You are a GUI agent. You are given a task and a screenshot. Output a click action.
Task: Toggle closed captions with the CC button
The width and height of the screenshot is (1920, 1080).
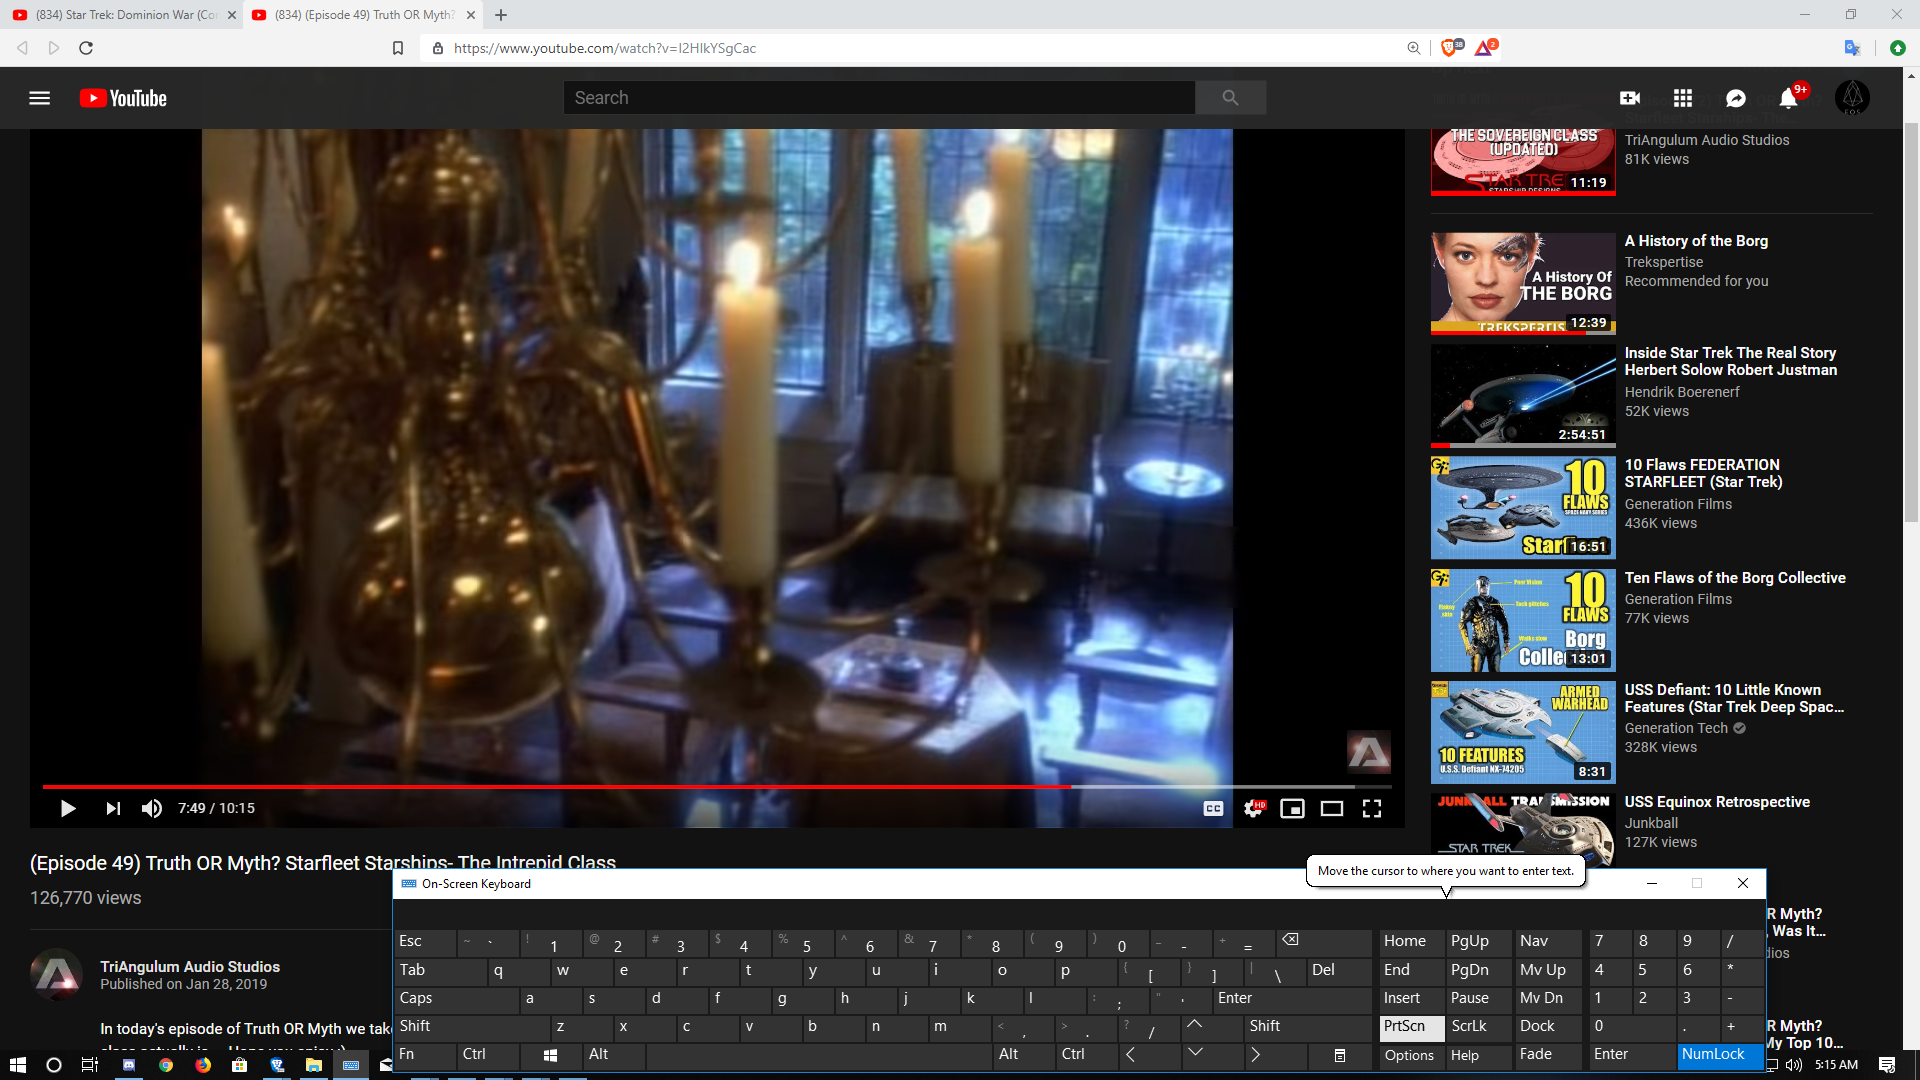1212,808
